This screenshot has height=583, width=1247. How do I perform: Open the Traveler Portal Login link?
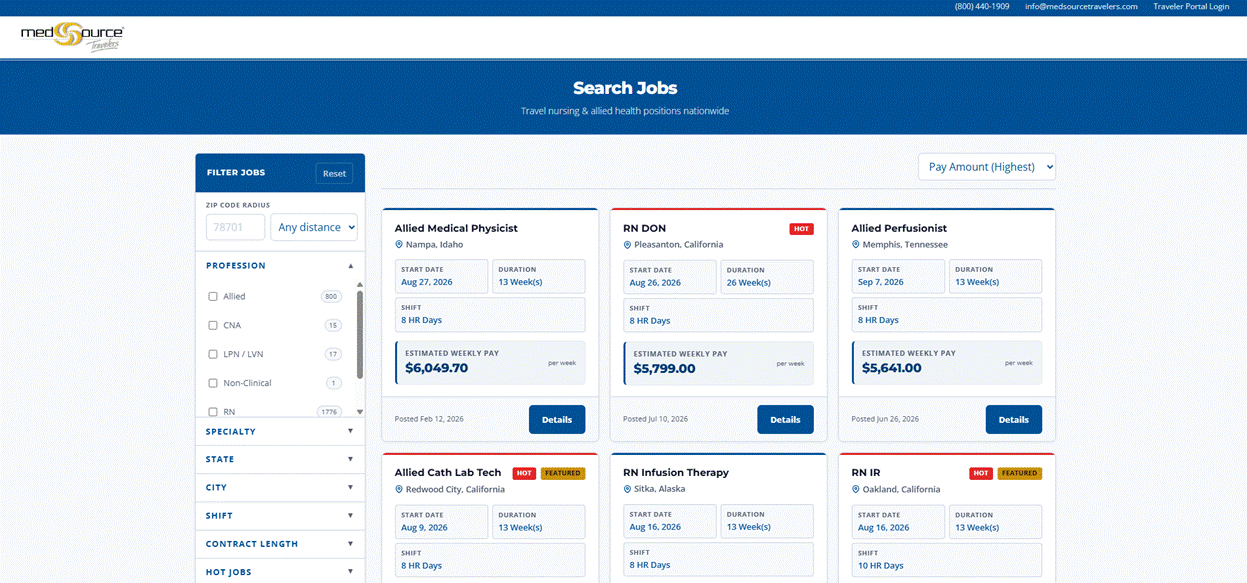tap(1191, 7)
